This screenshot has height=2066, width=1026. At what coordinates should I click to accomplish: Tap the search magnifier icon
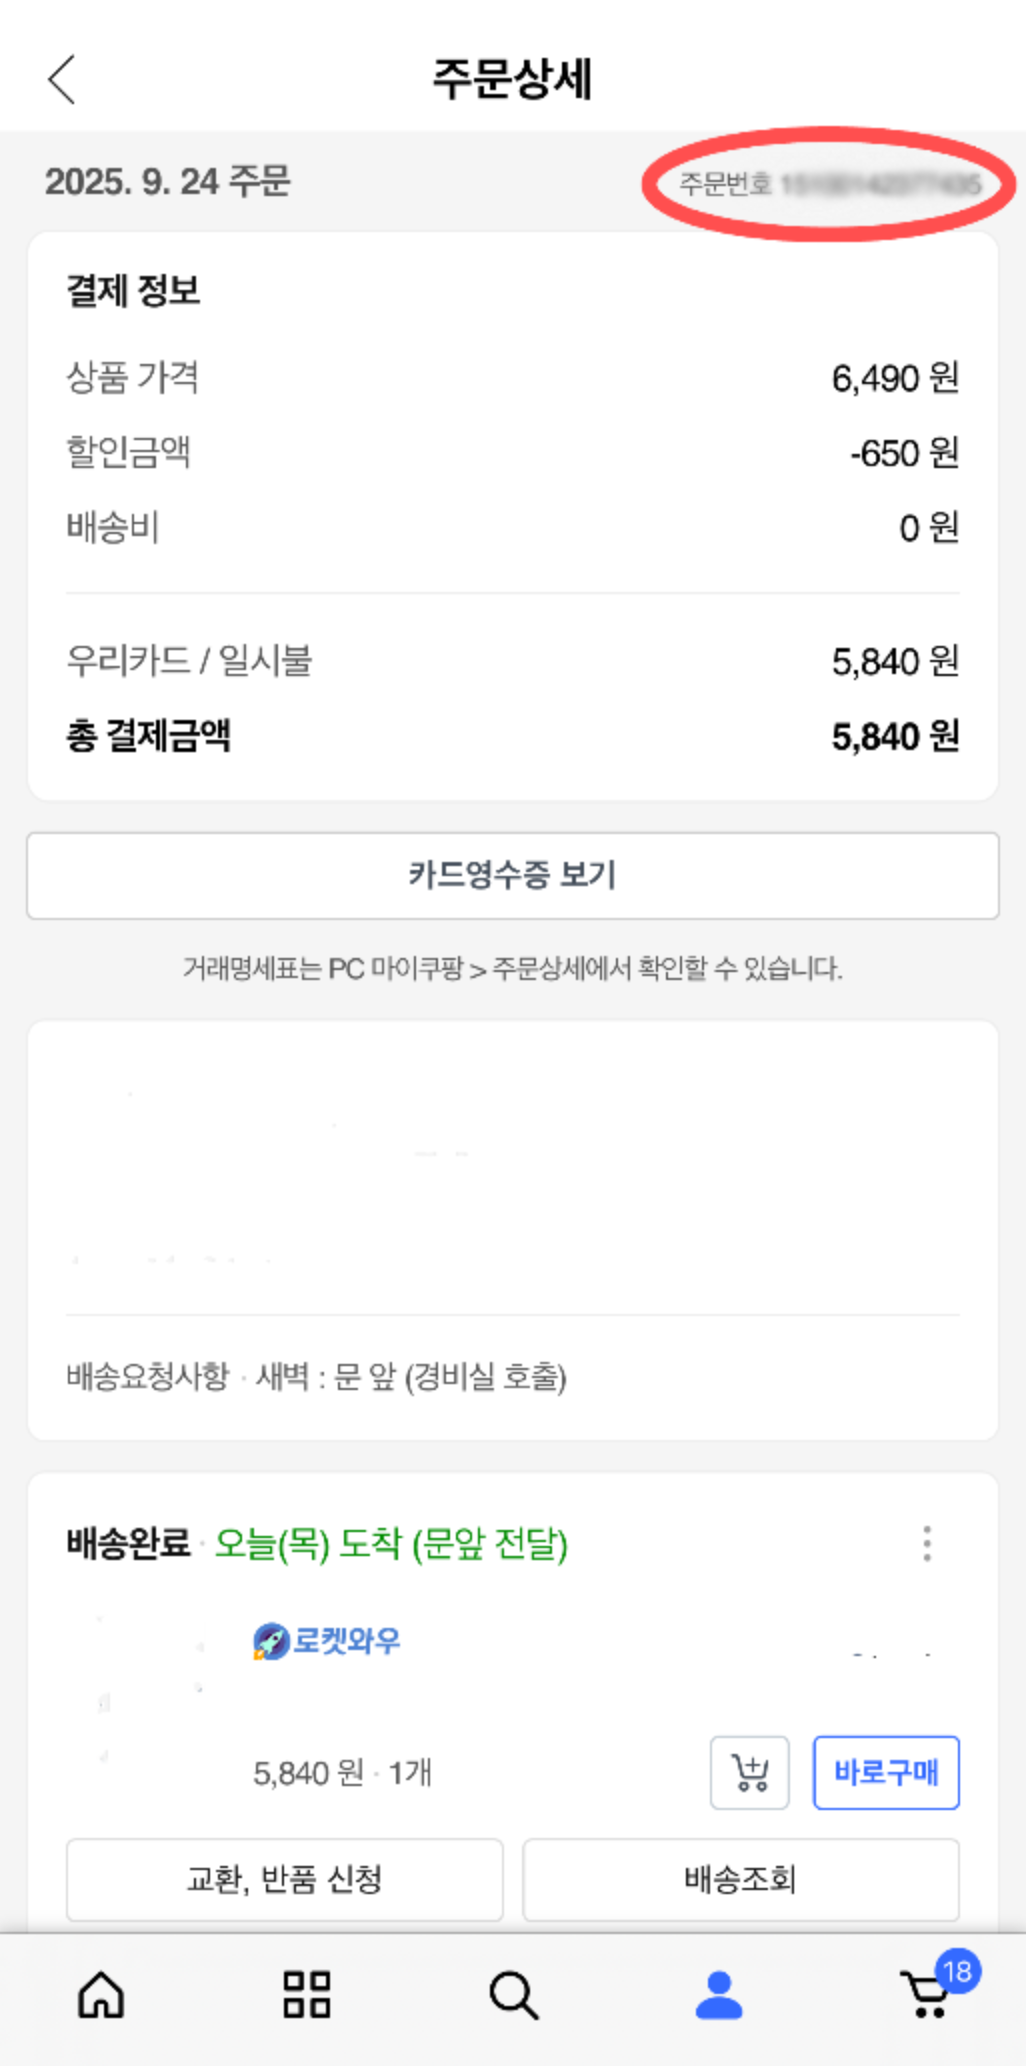point(514,1995)
